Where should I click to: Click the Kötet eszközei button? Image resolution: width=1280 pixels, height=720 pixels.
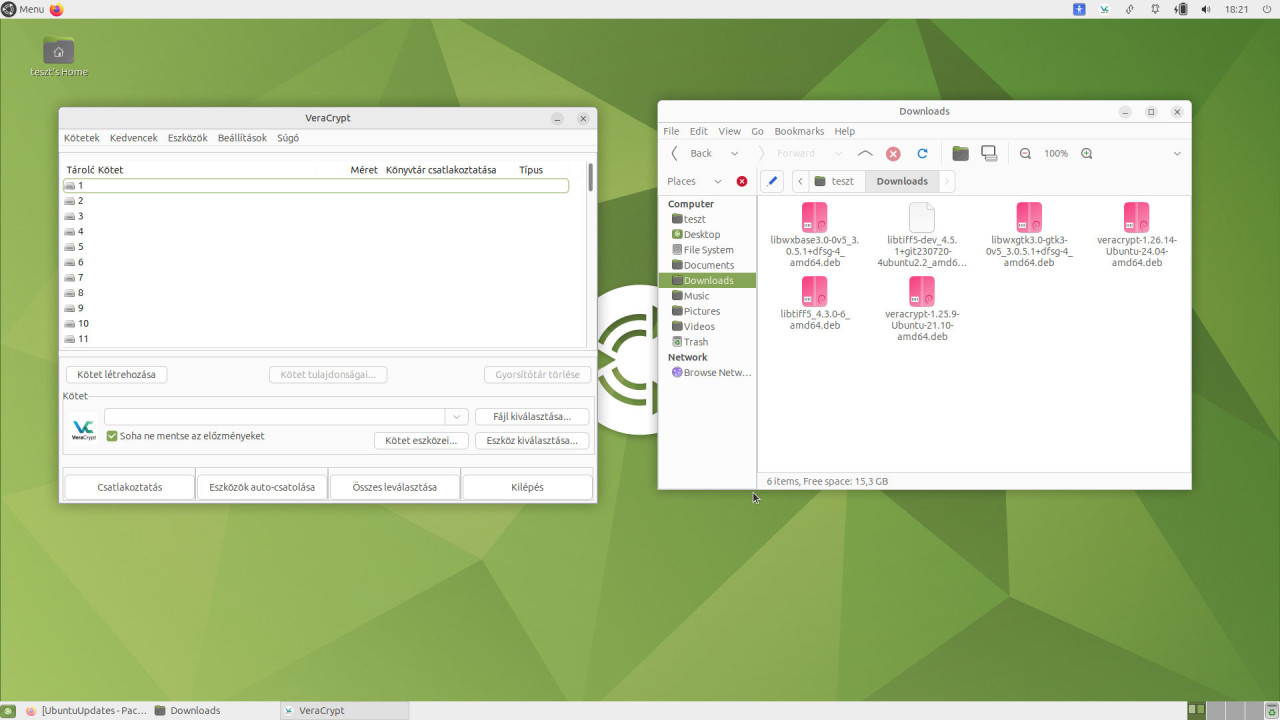421,441
